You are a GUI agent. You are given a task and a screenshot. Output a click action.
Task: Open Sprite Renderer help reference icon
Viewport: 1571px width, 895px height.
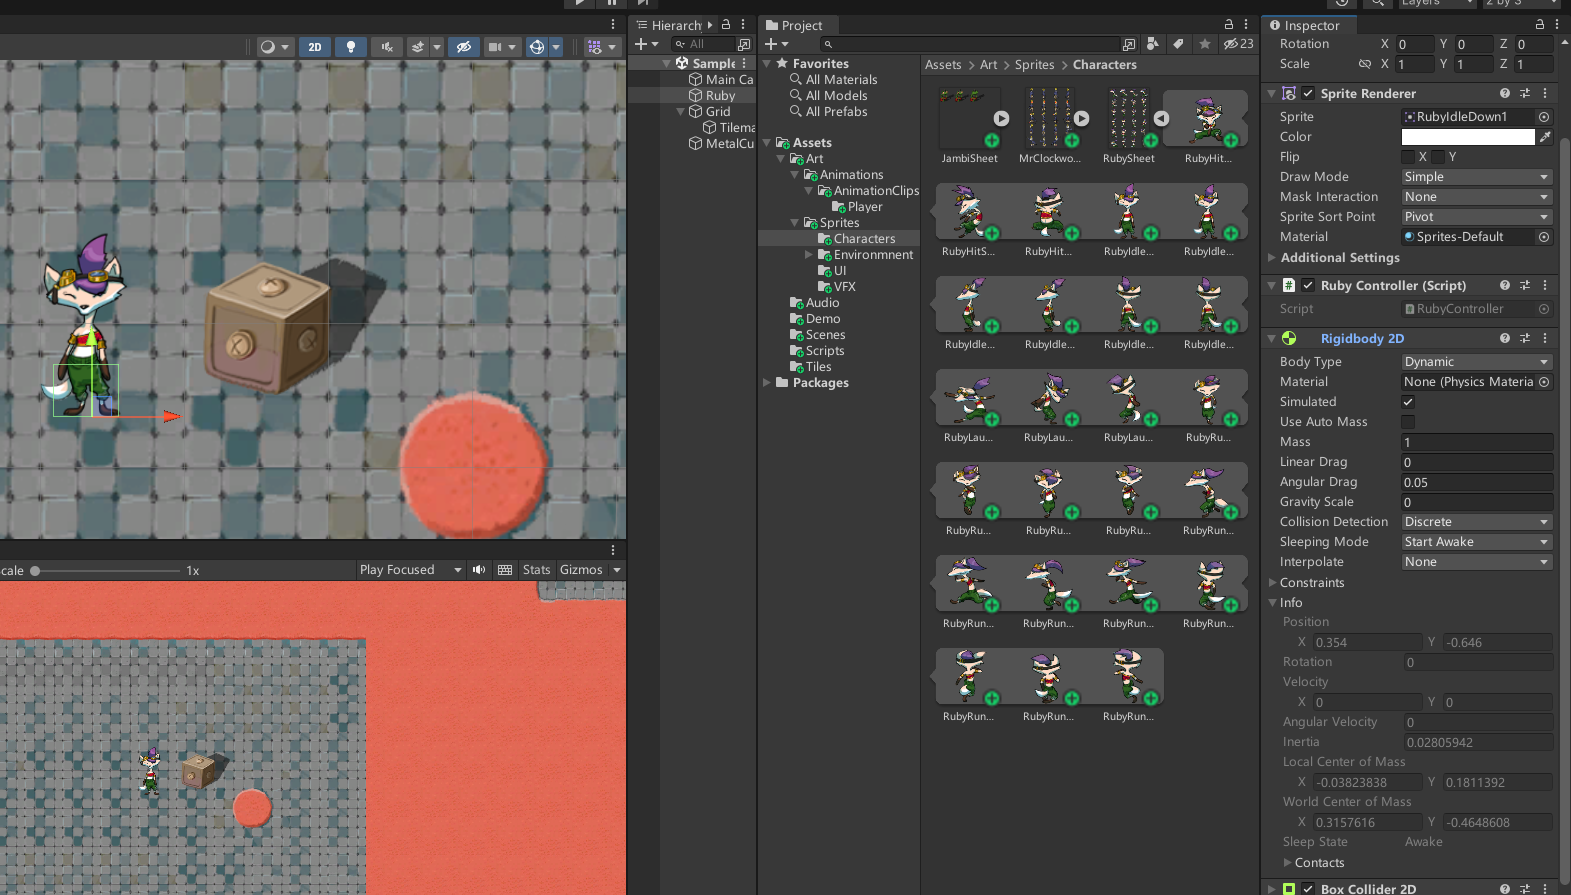1504,93
